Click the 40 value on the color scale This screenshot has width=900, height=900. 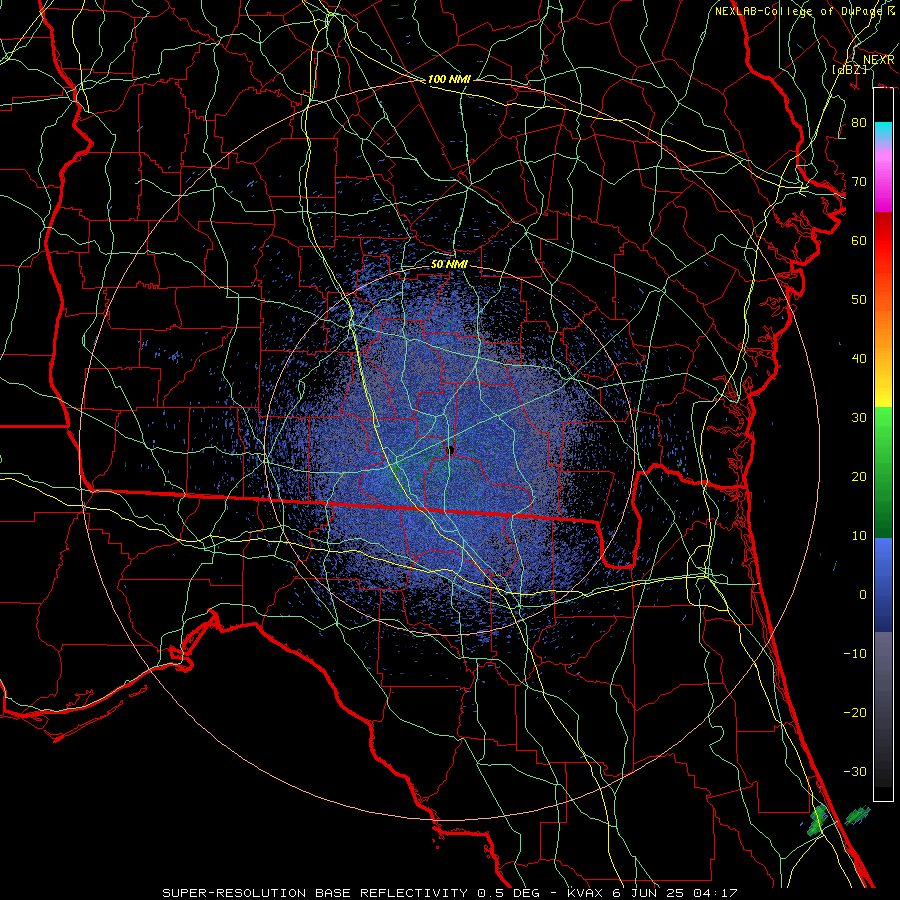click(859, 359)
